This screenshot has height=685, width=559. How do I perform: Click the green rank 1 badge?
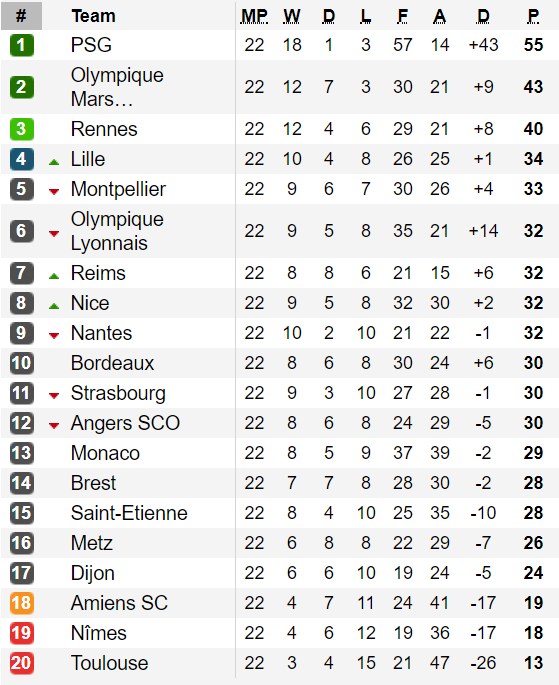[x=21, y=45]
